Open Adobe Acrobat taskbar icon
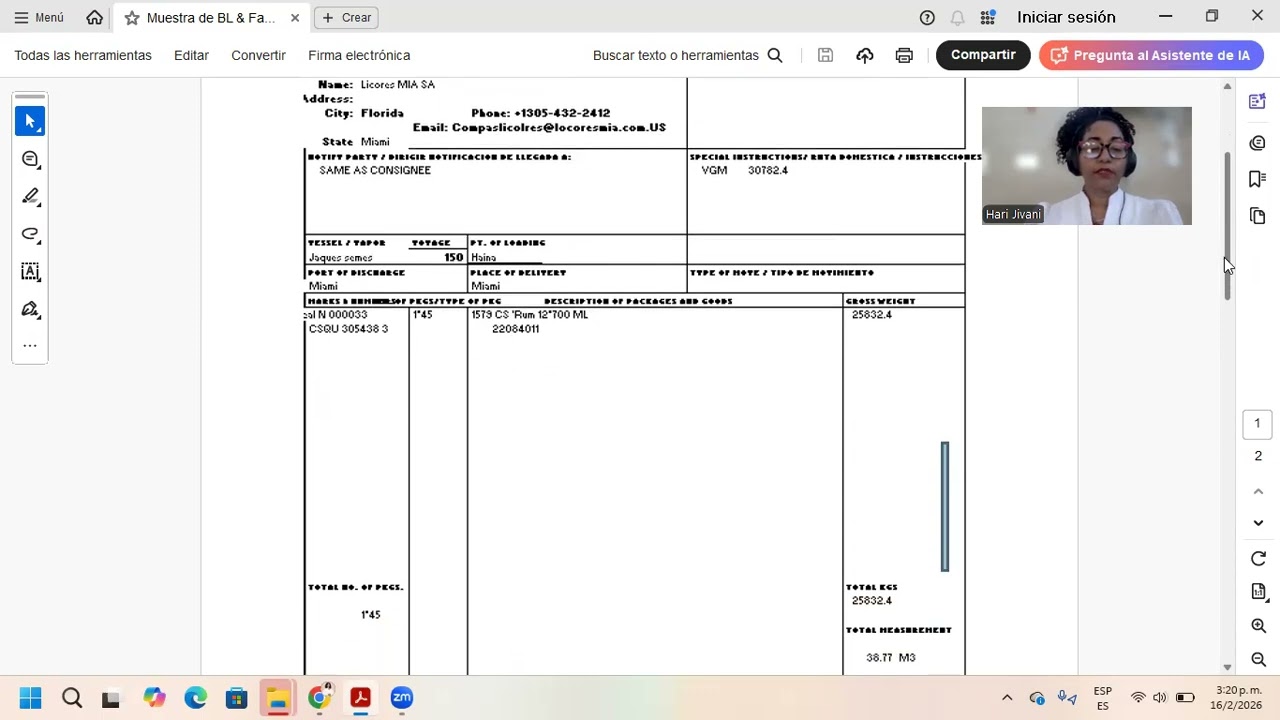The image size is (1280, 720). [x=360, y=698]
